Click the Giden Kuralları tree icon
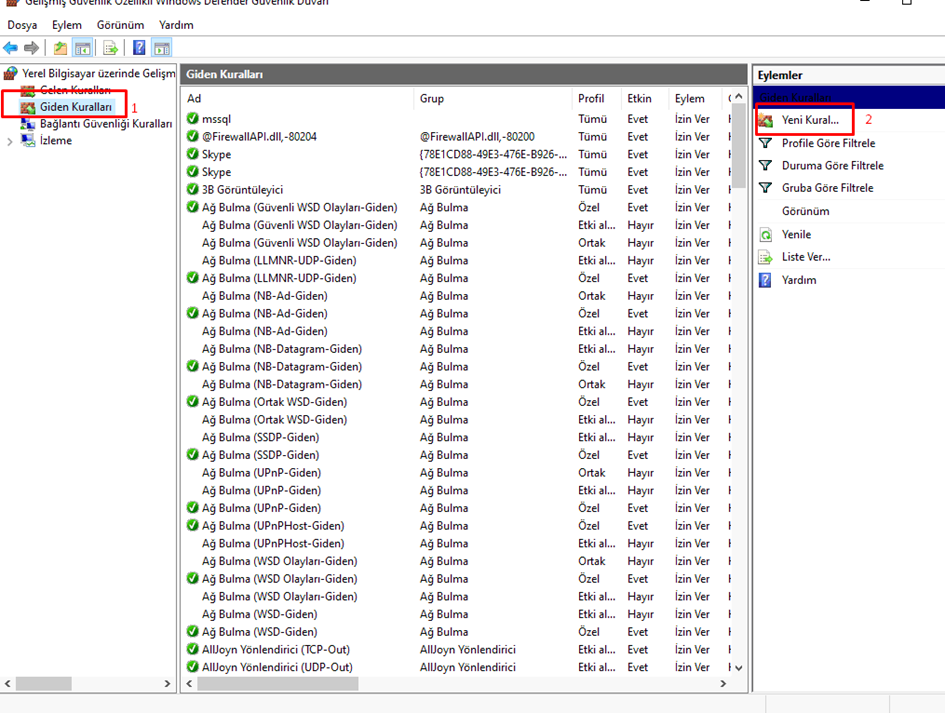The width and height of the screenshot is (945, 713). tap(28, 107)
